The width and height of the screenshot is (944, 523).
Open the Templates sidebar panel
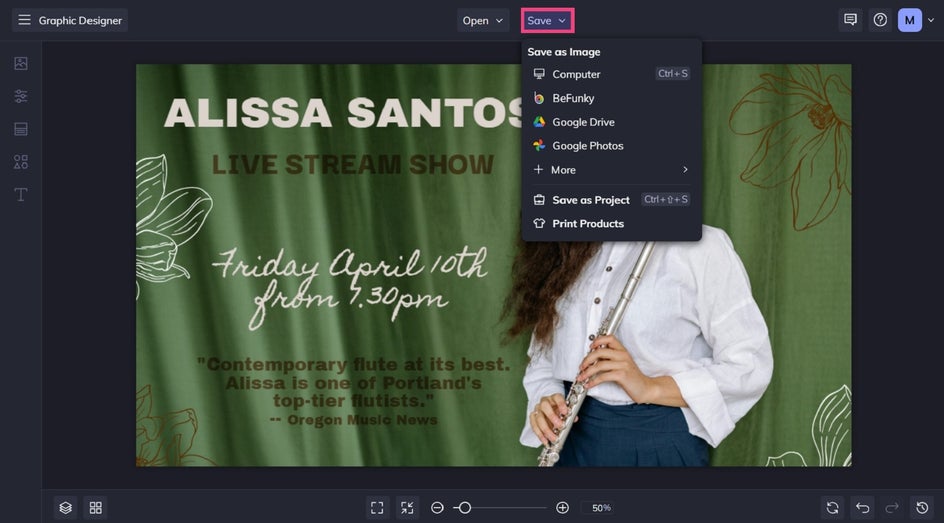point(21,129)
